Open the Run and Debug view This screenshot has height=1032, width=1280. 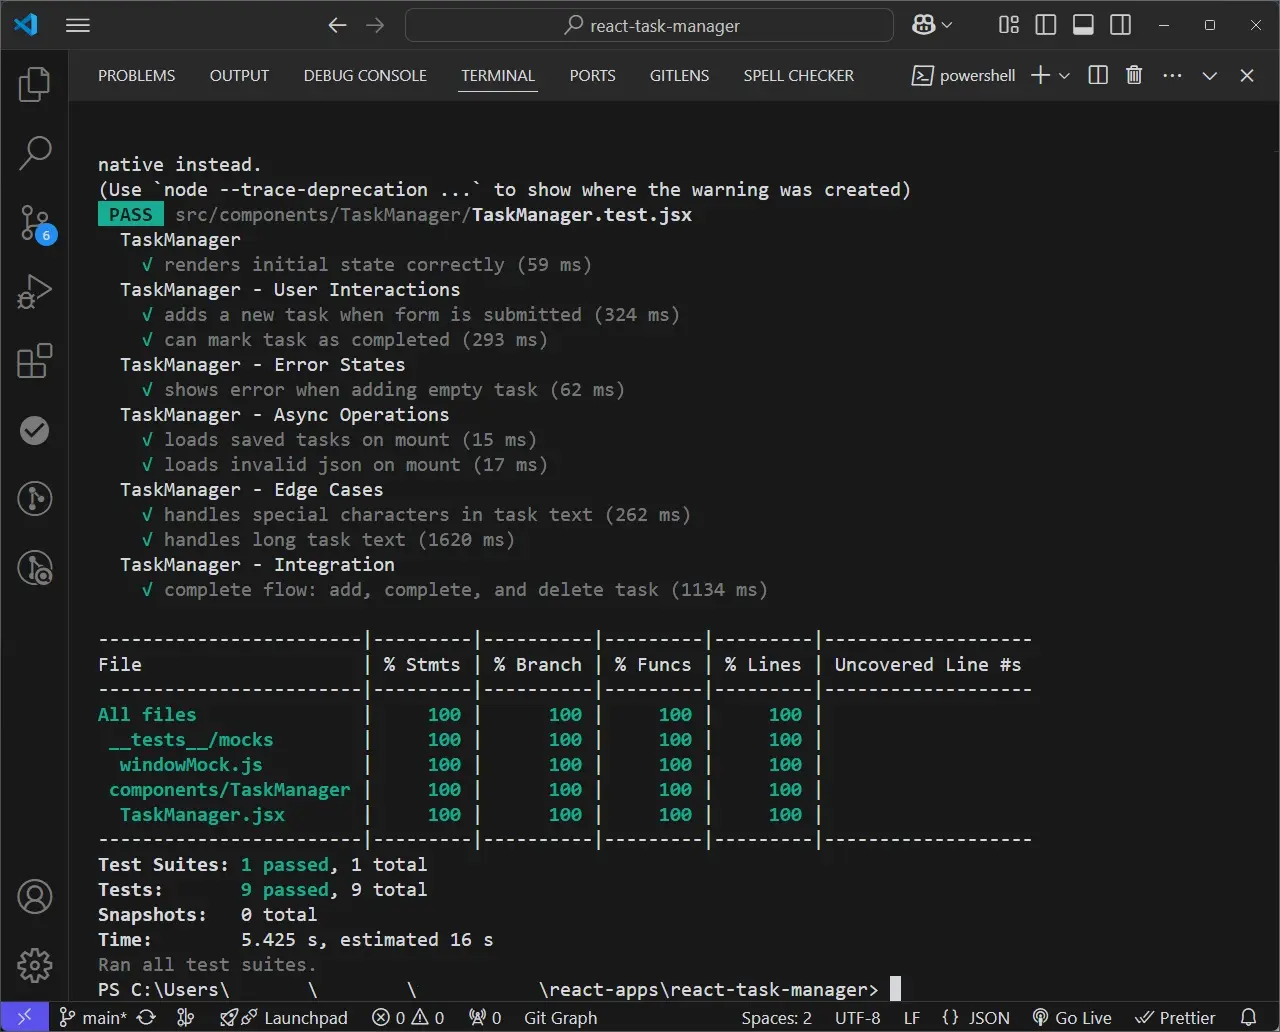click(35, 292)
